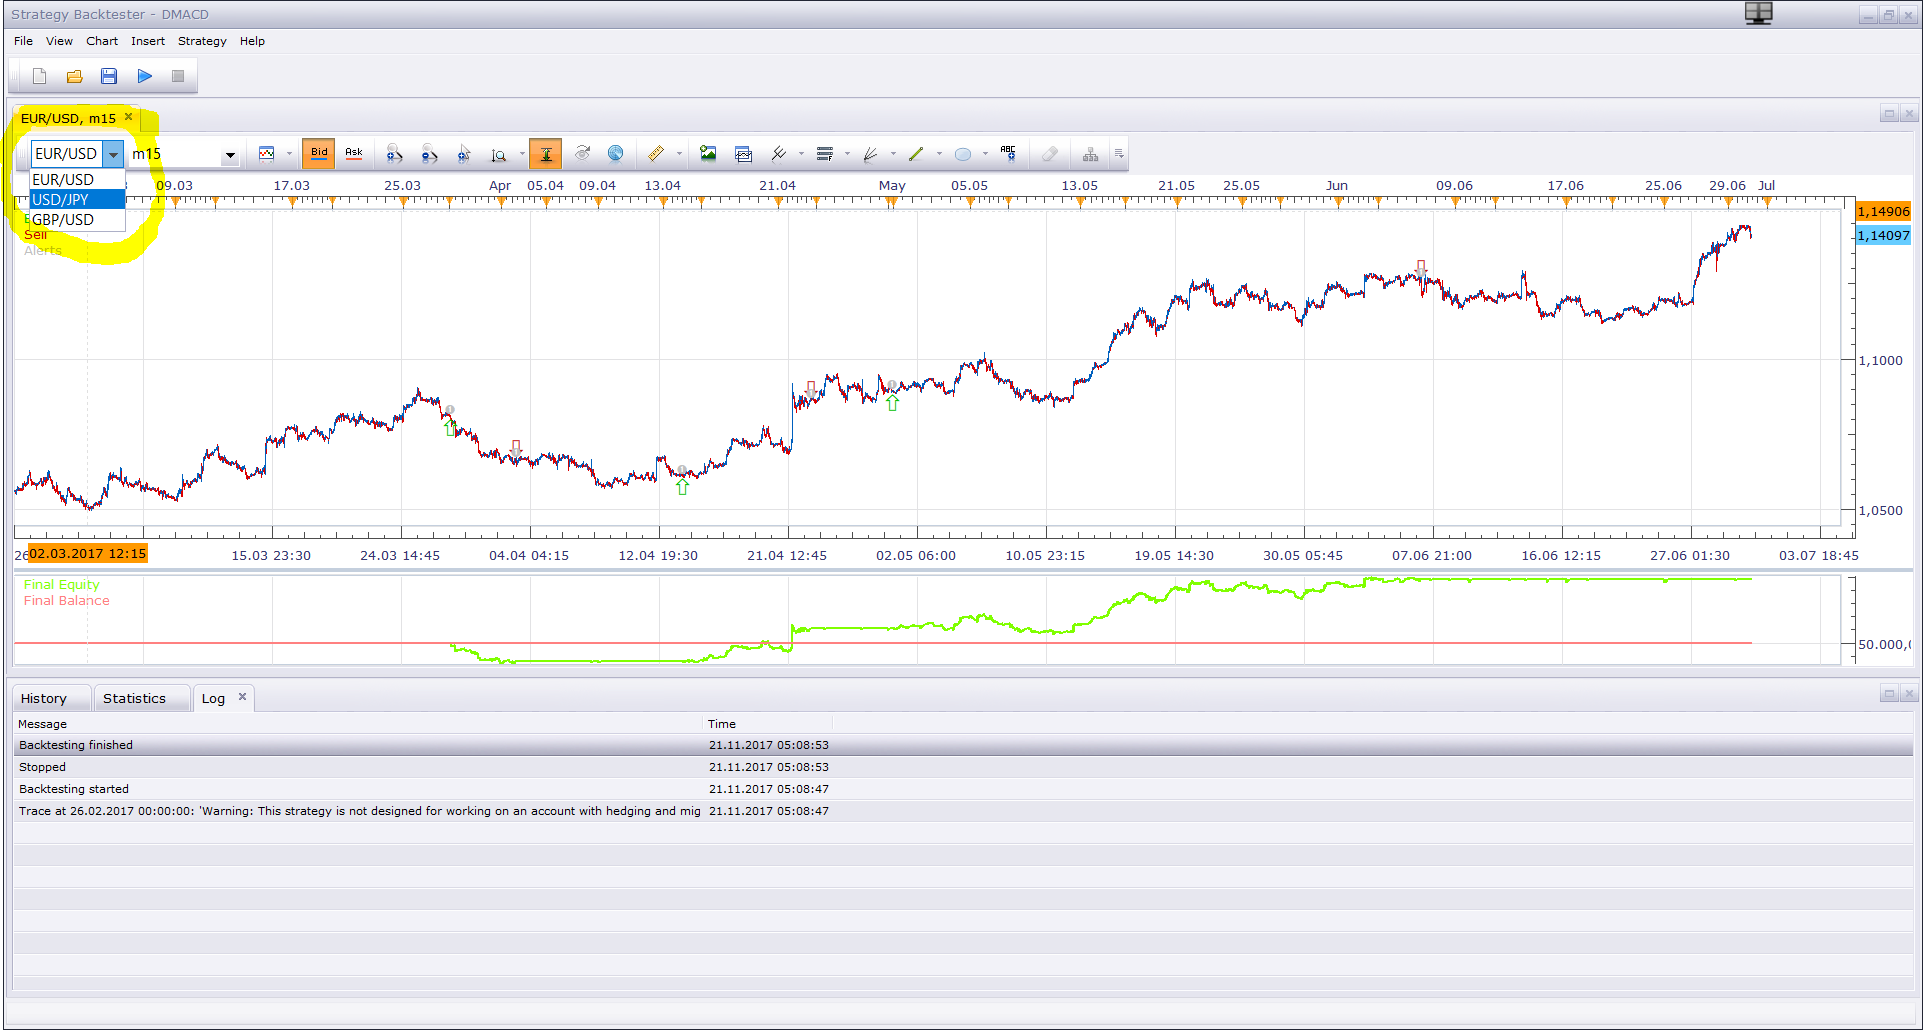Expand the m15 timeframe dropdown

point(230,154)
